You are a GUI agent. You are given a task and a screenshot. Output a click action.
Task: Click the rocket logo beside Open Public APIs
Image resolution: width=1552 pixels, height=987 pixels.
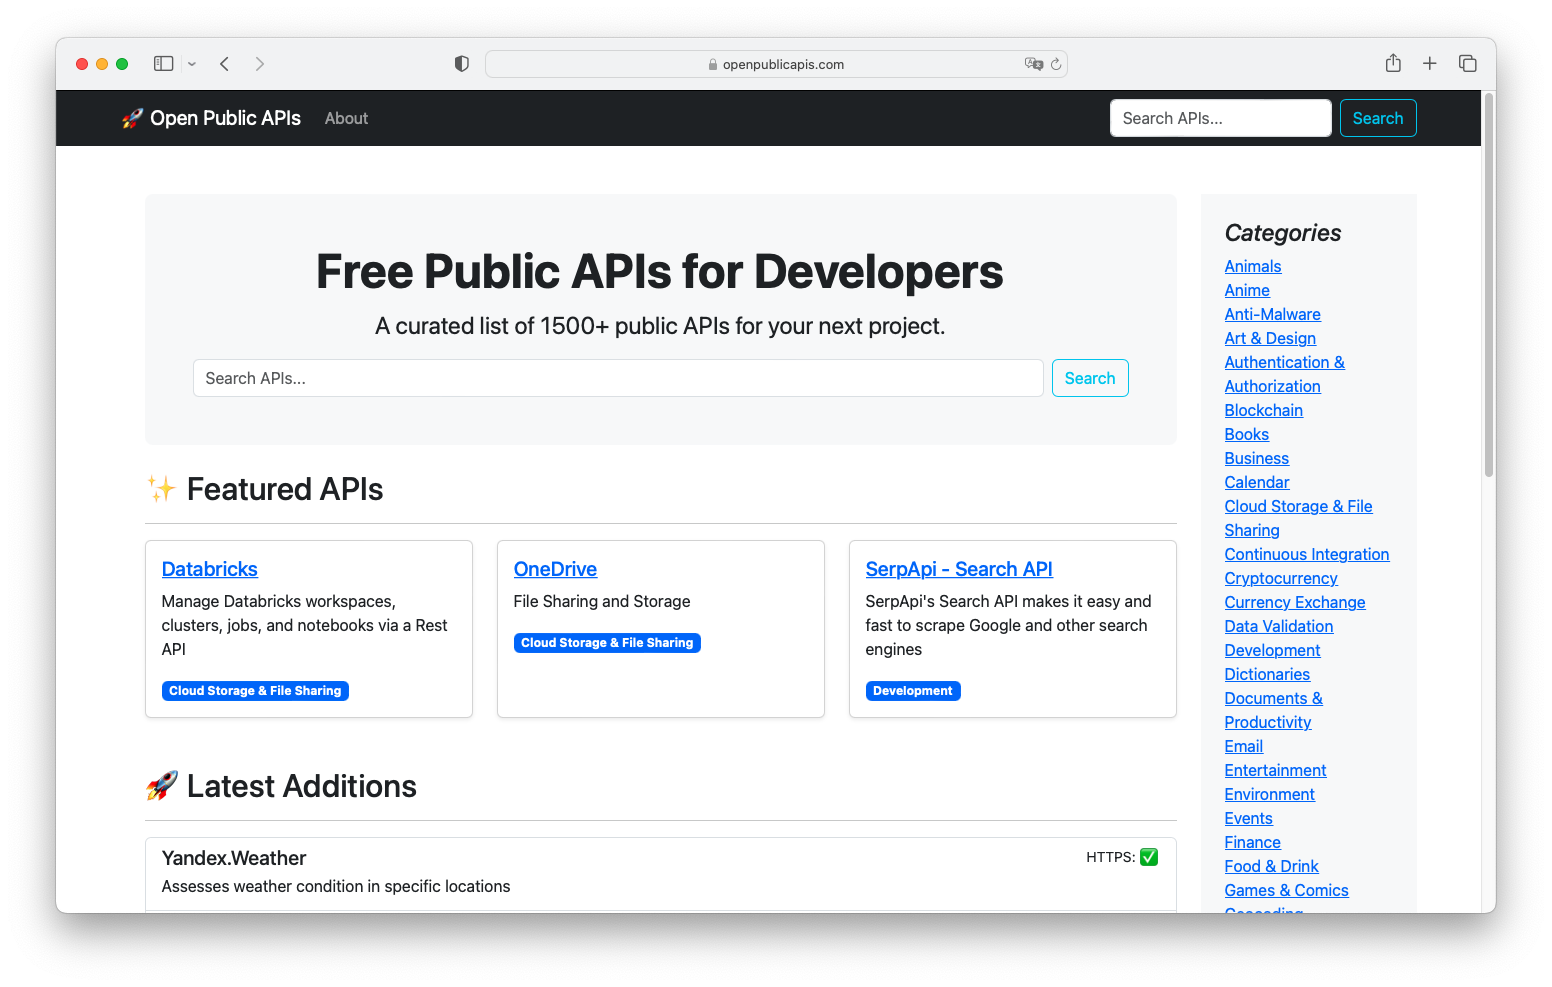(132, 118)
